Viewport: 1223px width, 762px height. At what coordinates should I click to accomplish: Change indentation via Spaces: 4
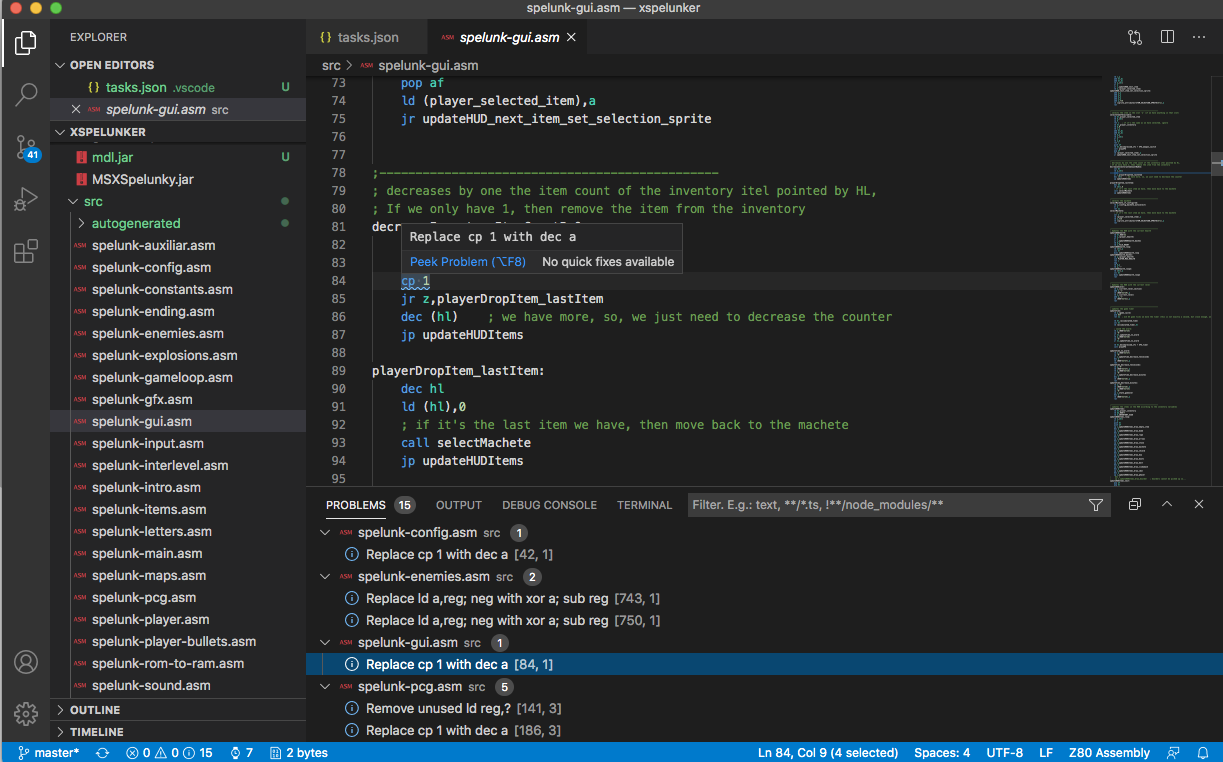[942, 752]
